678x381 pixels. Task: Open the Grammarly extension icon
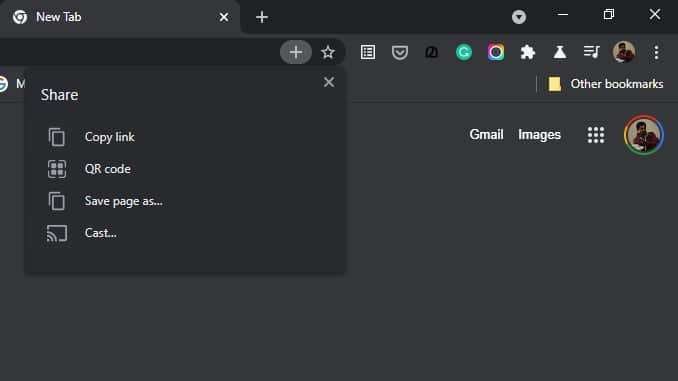464,52
